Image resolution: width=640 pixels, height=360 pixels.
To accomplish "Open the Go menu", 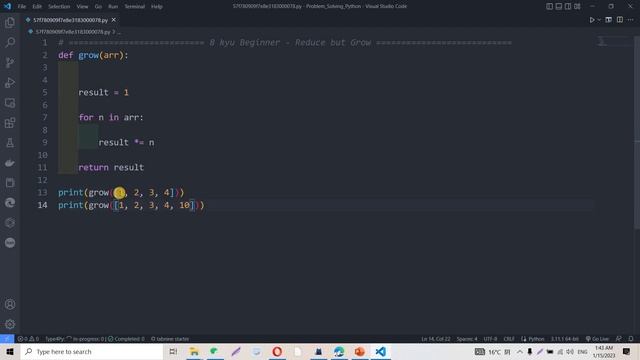I will click(98, 7).
